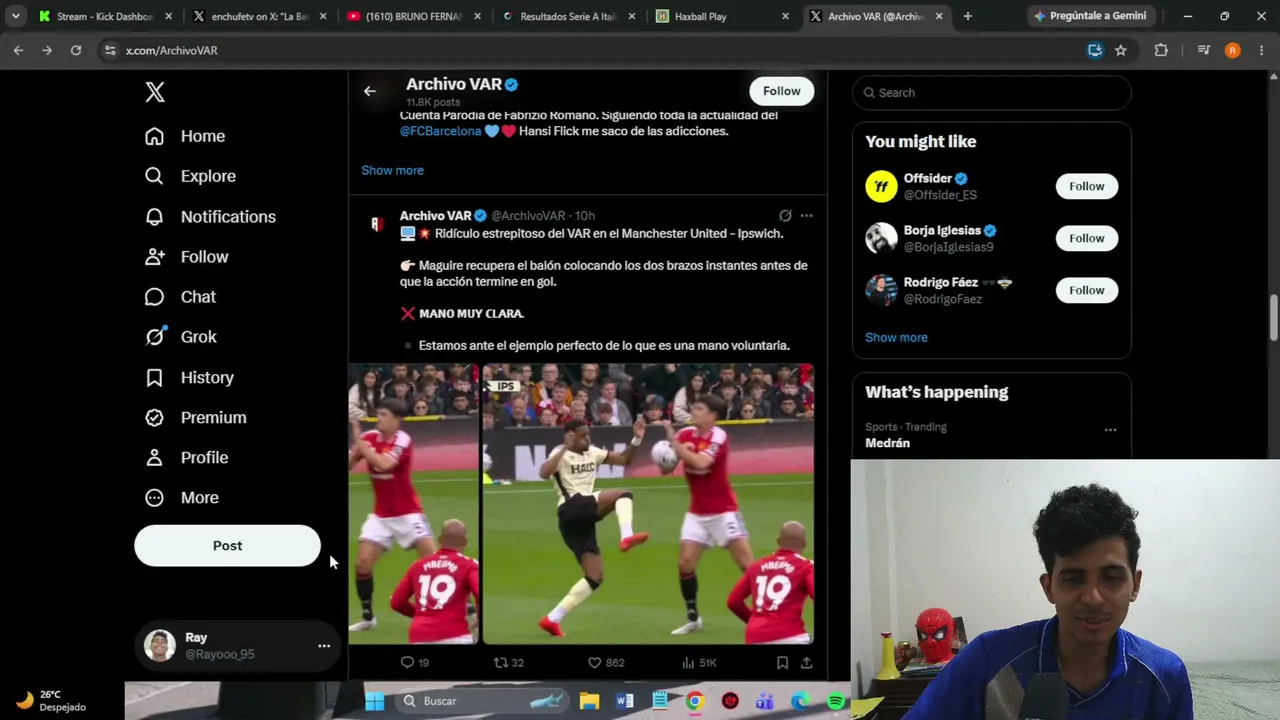Click the History bookmark icon
Viewport: 1280px width, 720px height.
pos(154,378)
